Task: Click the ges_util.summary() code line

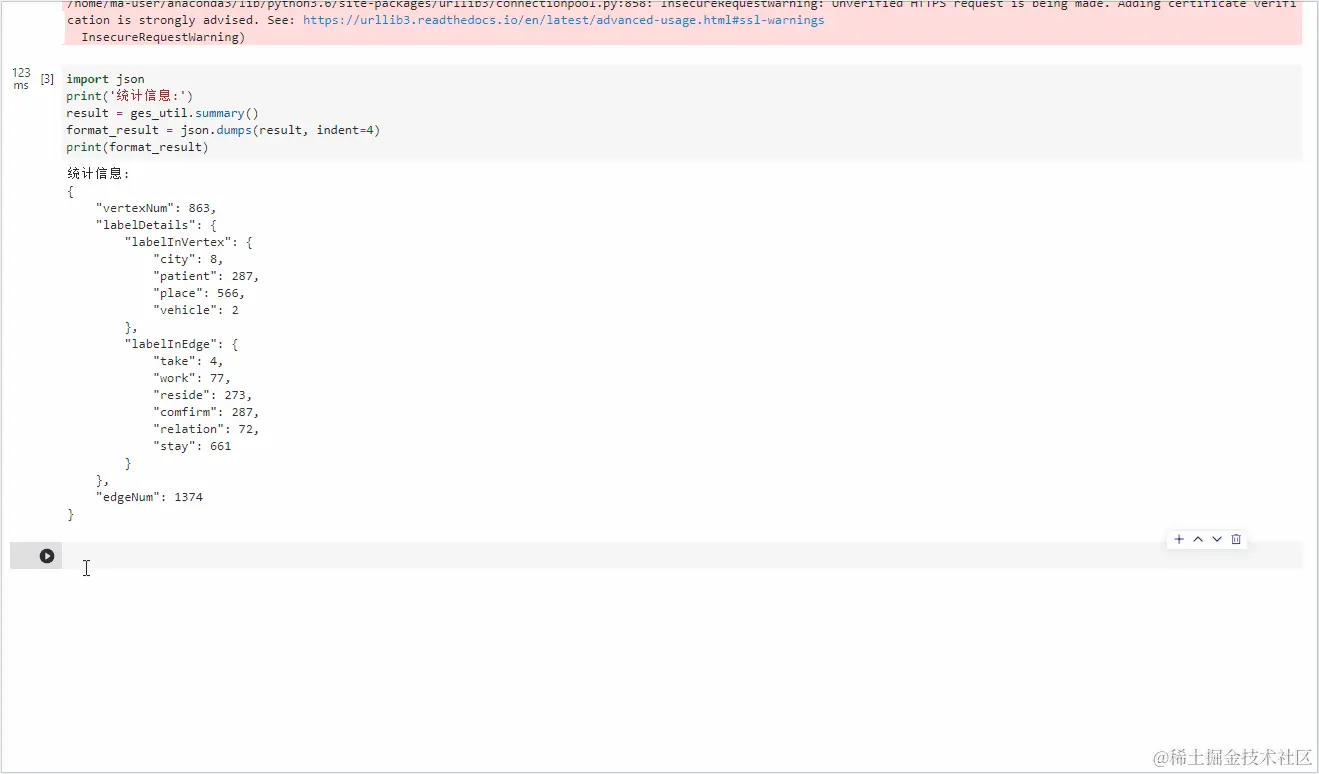Action: (163, 113)
